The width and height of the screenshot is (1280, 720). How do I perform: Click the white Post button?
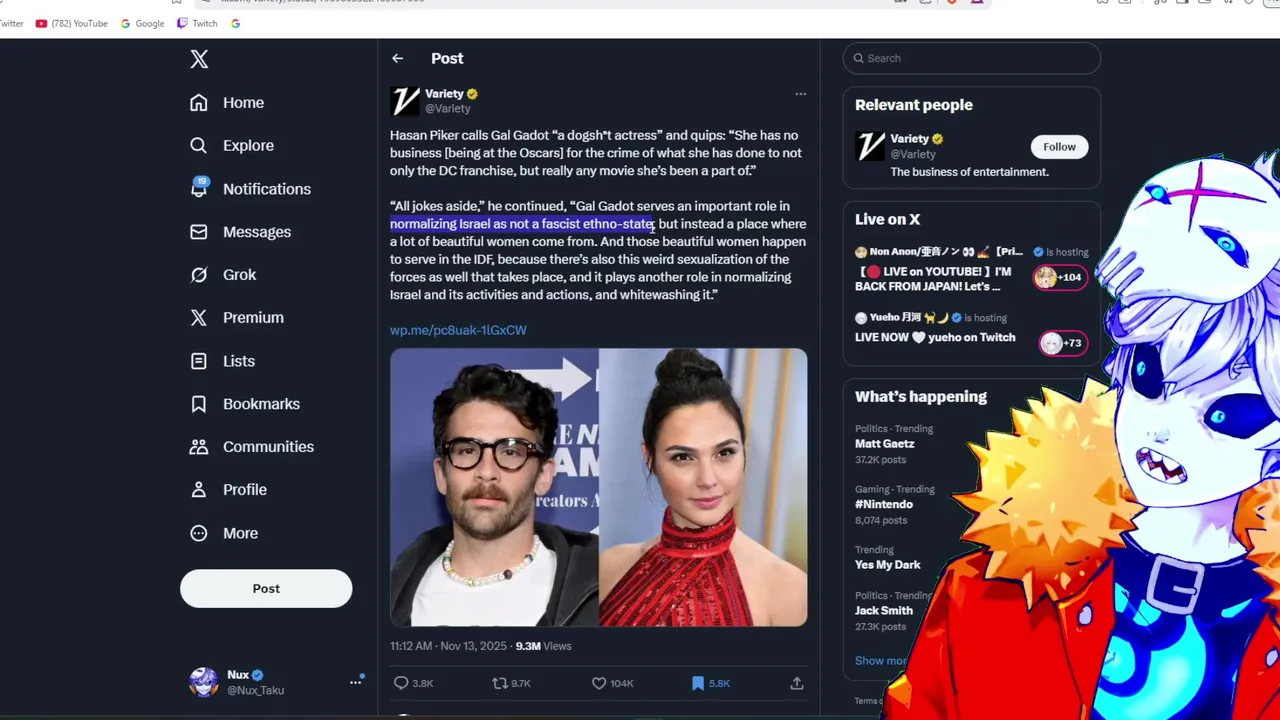(x=266, y=589)
